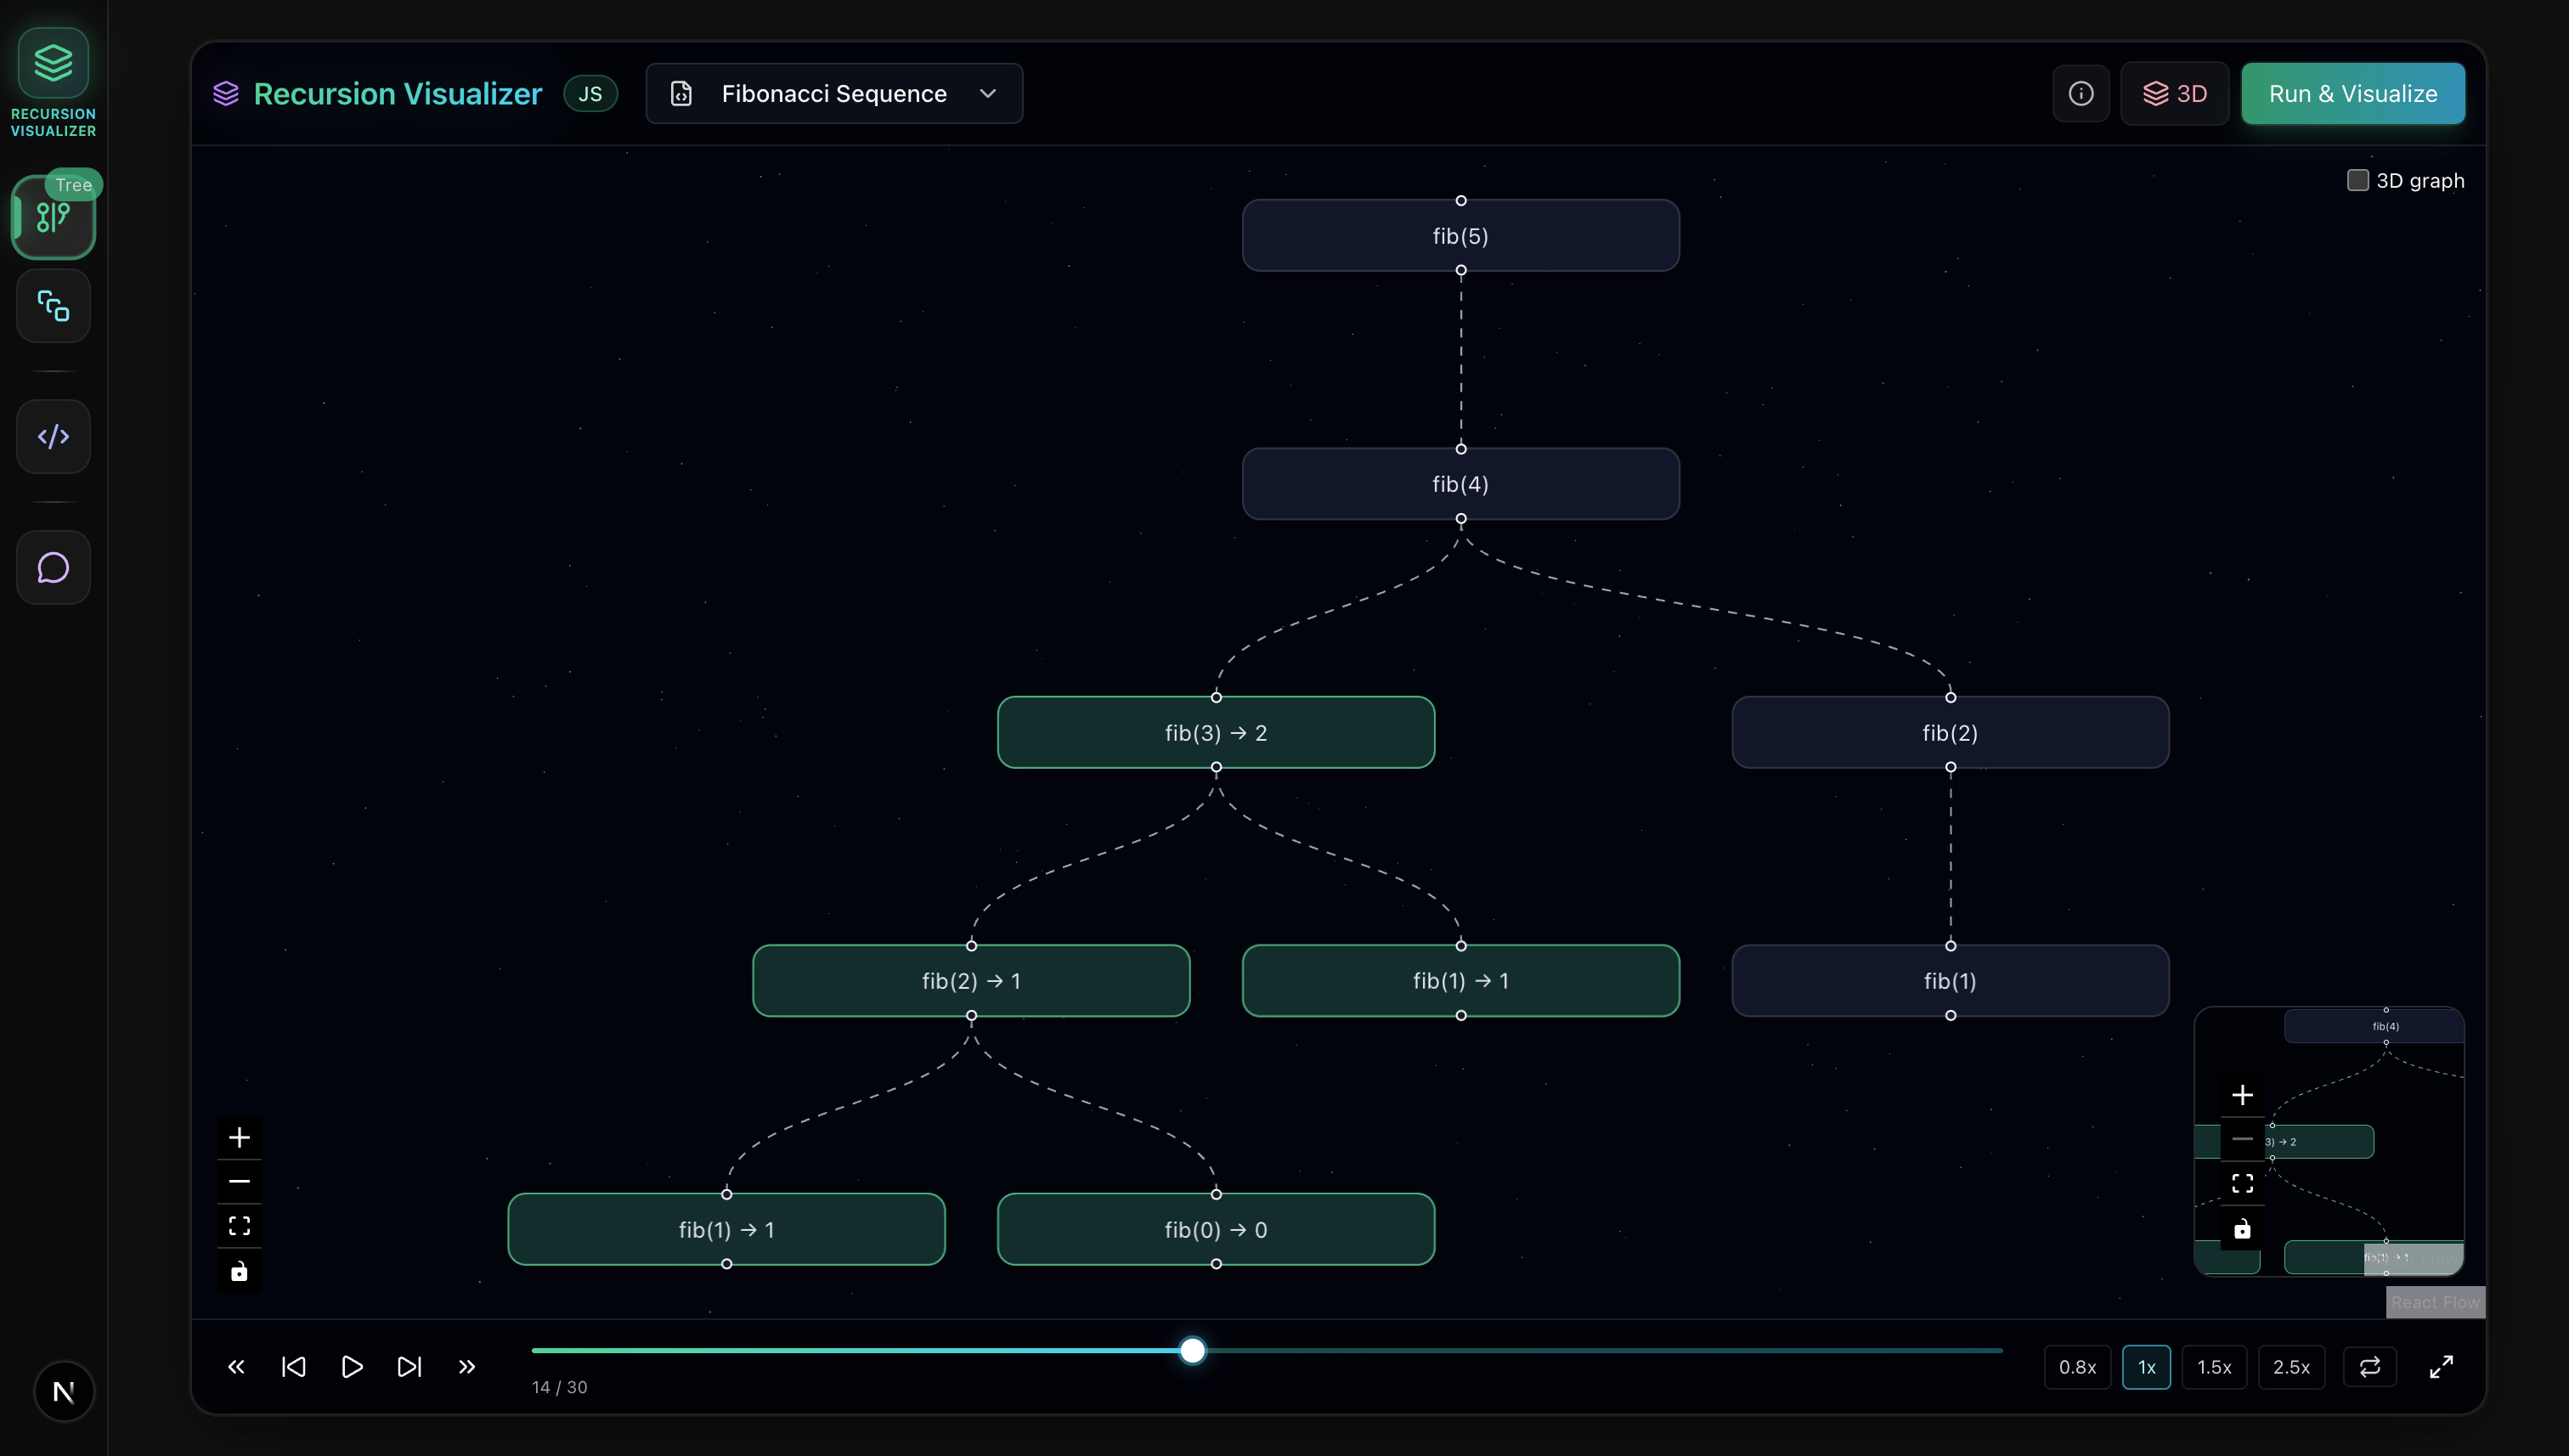
Task: Select the pending fib(1) node
Action: pyautogui.click(x=1950, y=981)
